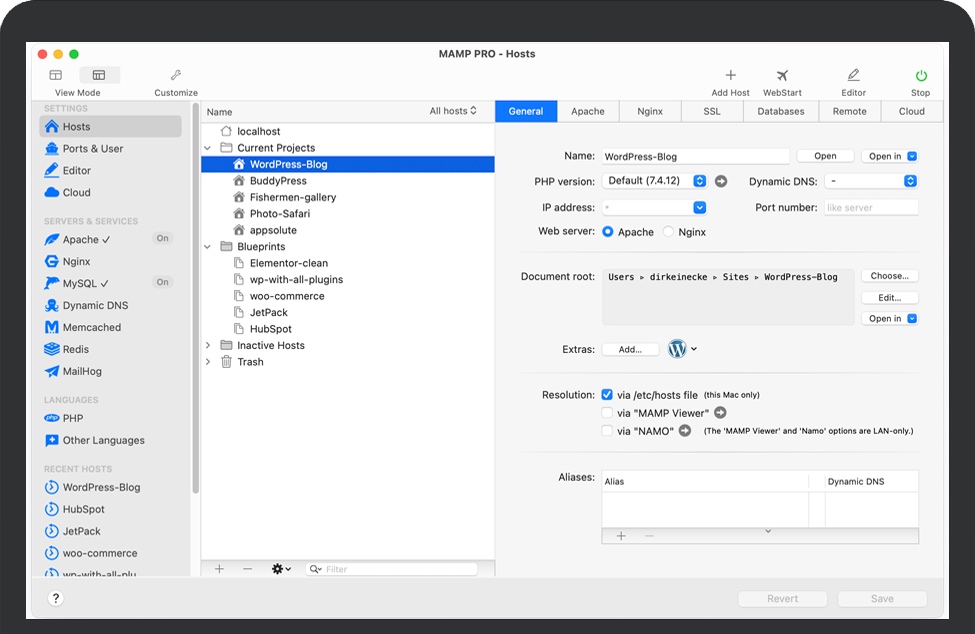
Task: Open Memcached in the sidebar
Action: coord(91,327)
